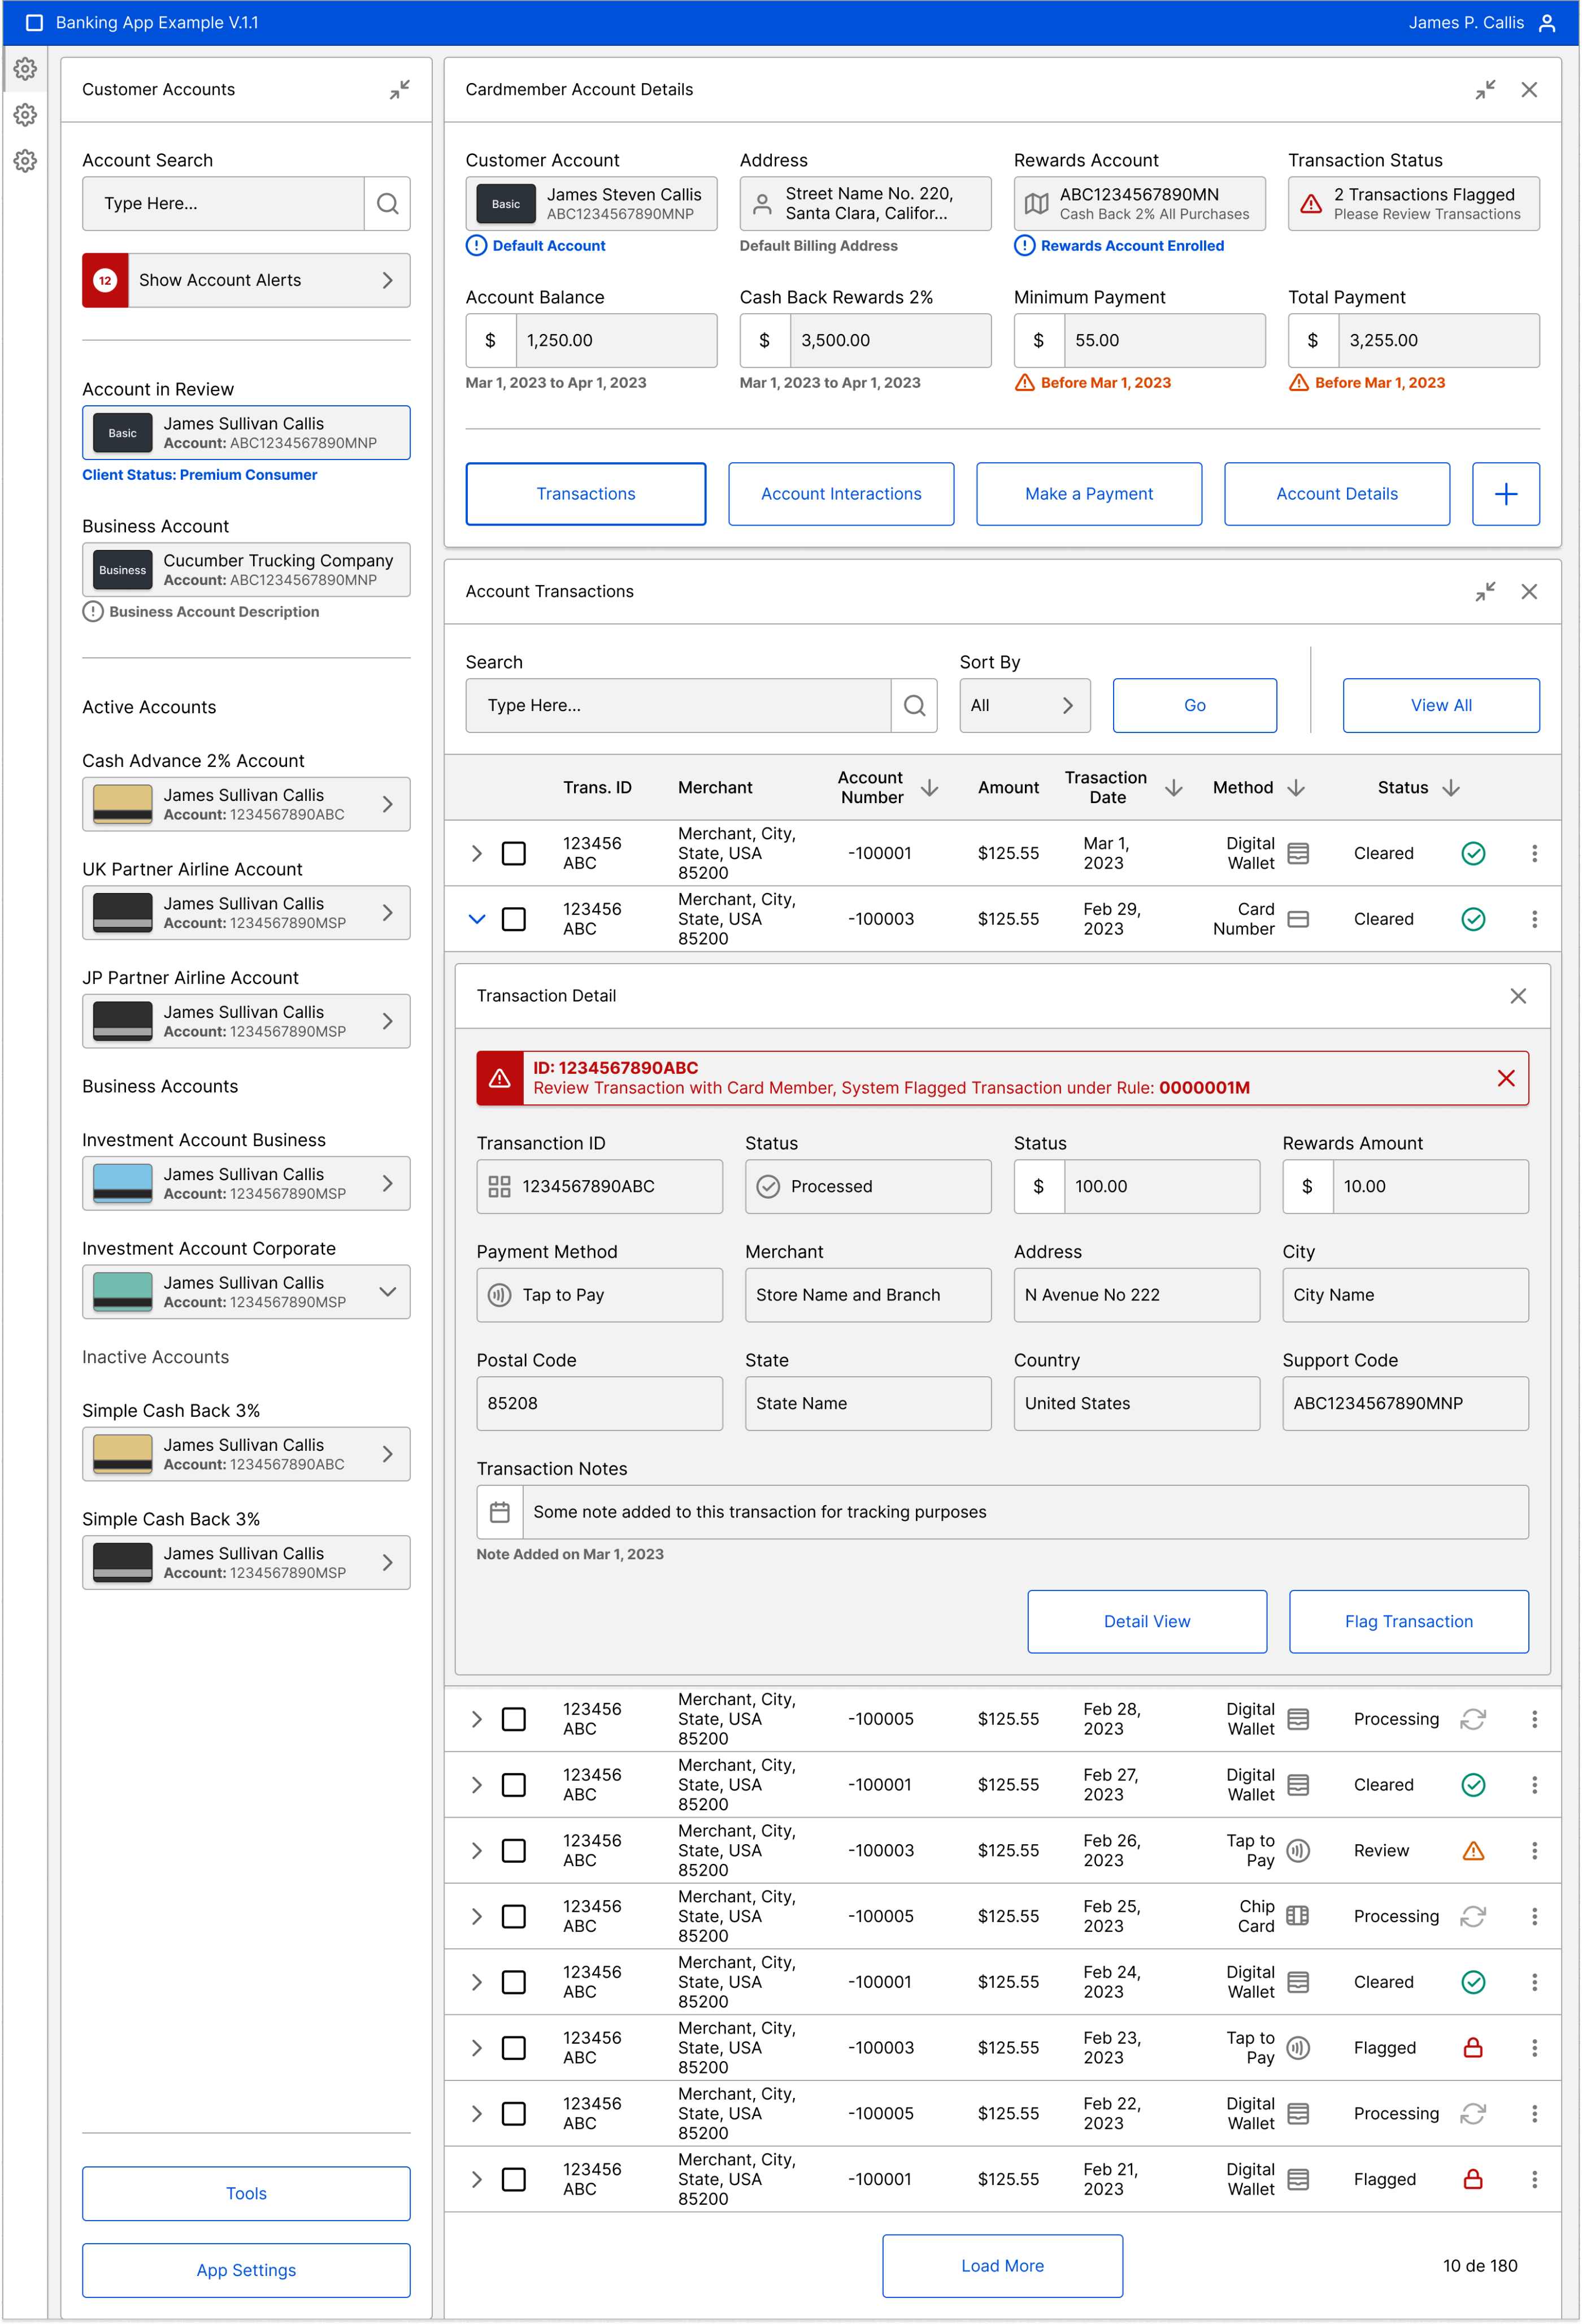Image resolution: width=1582 pixels, height=2324 pixels.
Task: Expand the Investment Account Corporate dropdown chevron
Action: point(387,1292)
